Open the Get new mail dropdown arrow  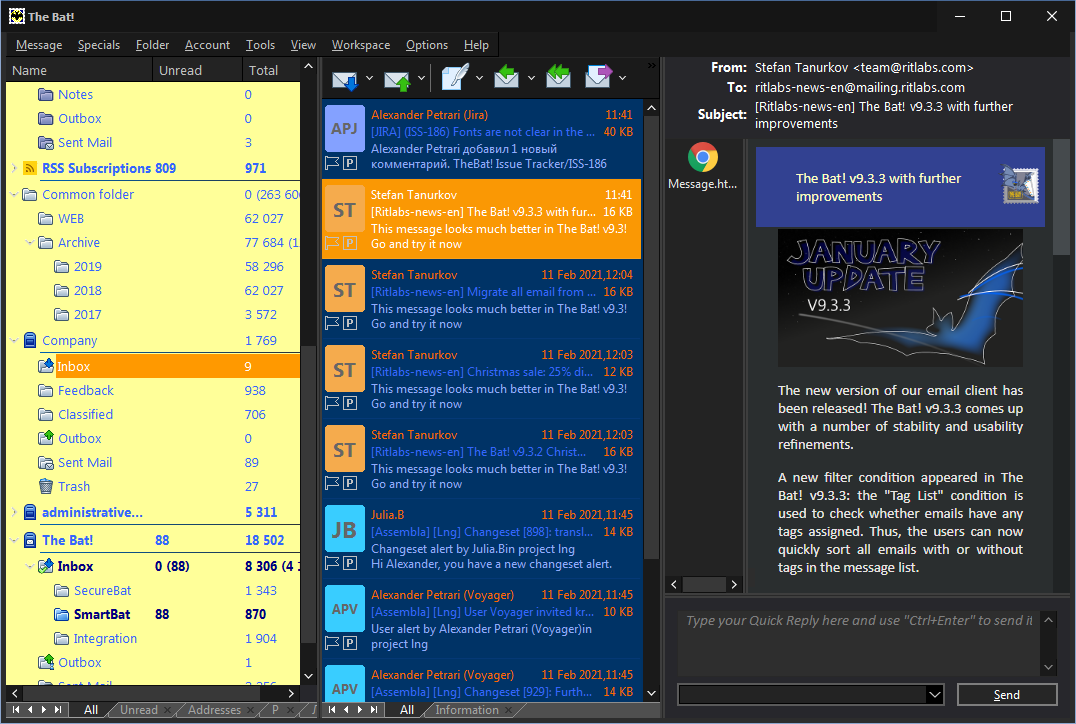pyautogui.click(x=369, y=78)
